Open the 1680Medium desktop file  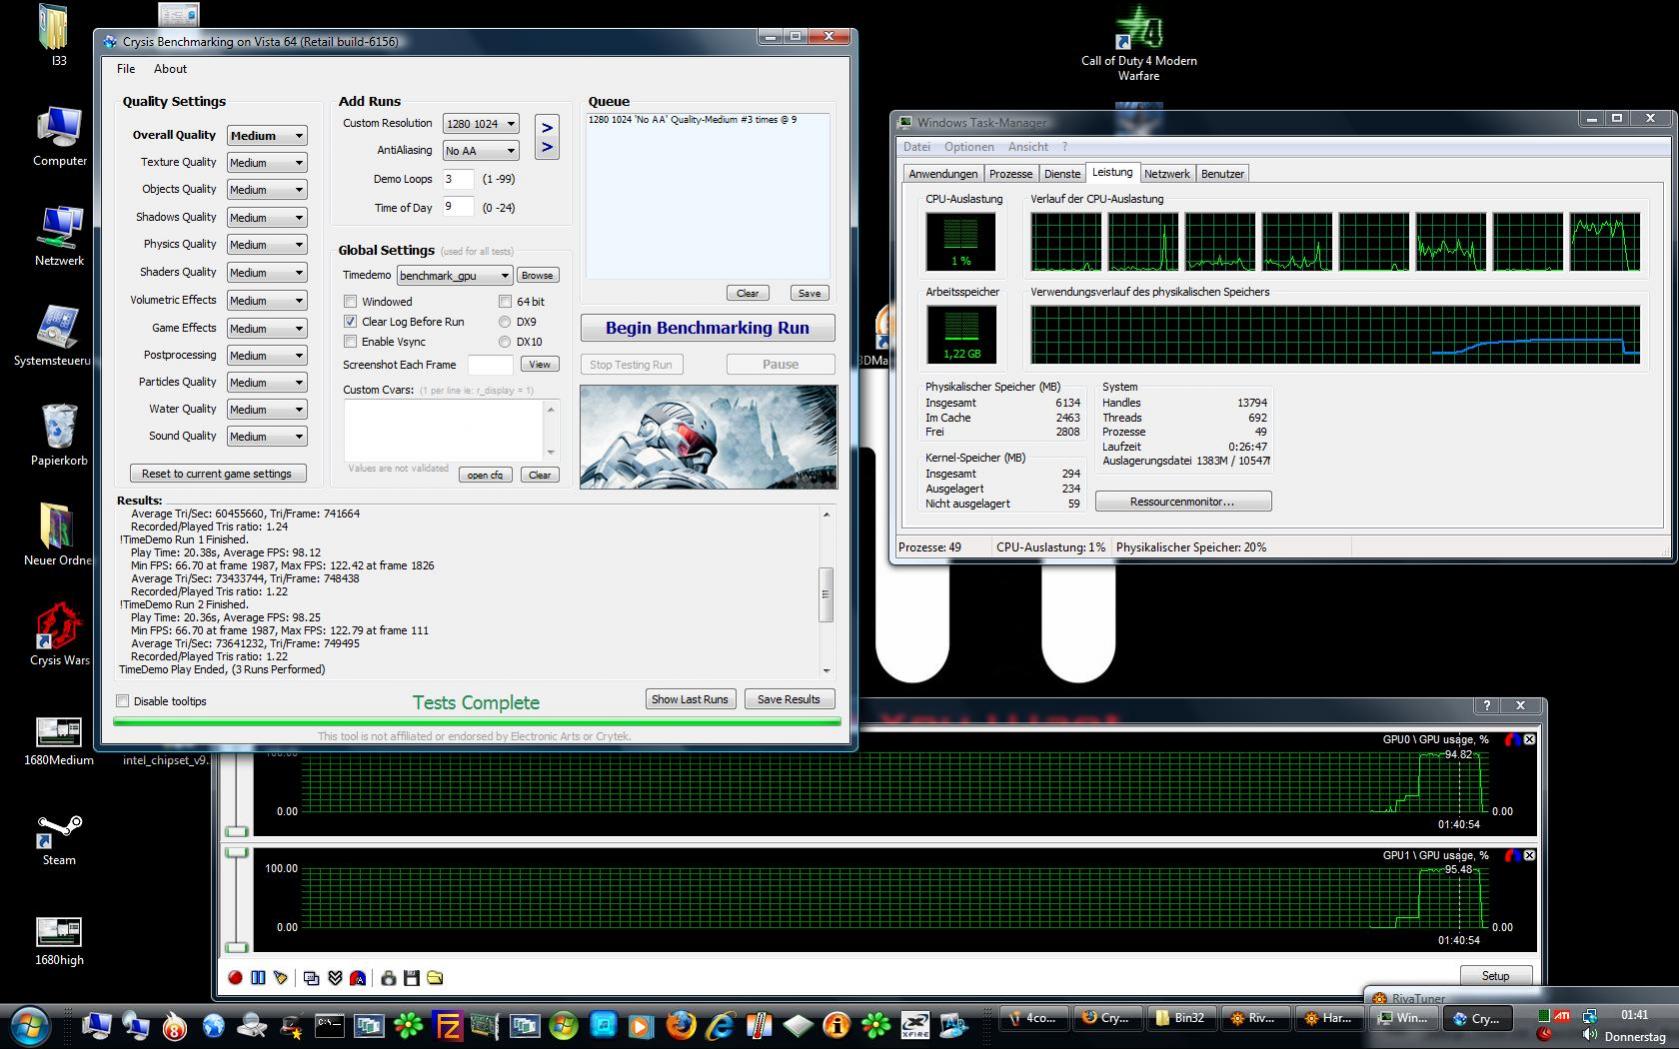click(59, 741)
